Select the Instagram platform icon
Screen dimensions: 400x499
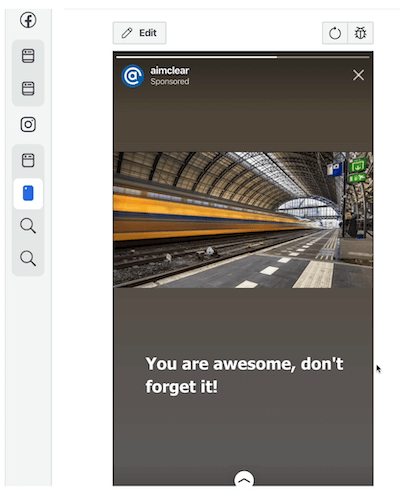[28, 125]
